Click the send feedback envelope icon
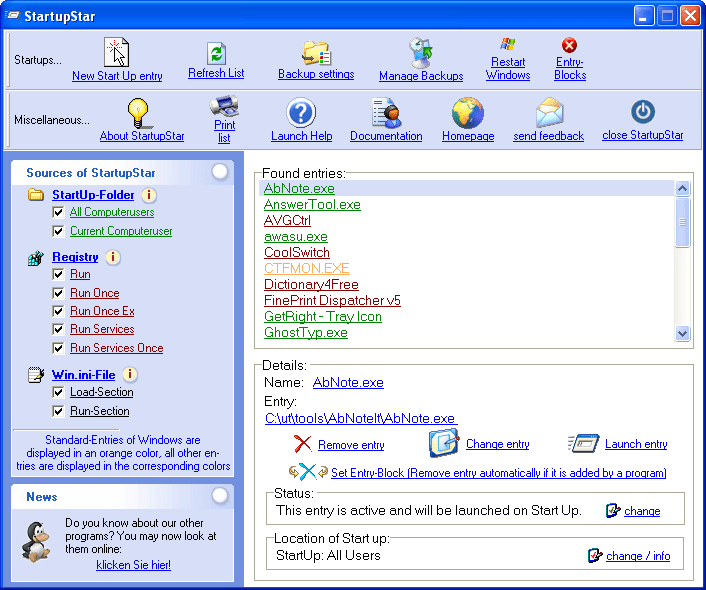 click(x=549, y=113)
